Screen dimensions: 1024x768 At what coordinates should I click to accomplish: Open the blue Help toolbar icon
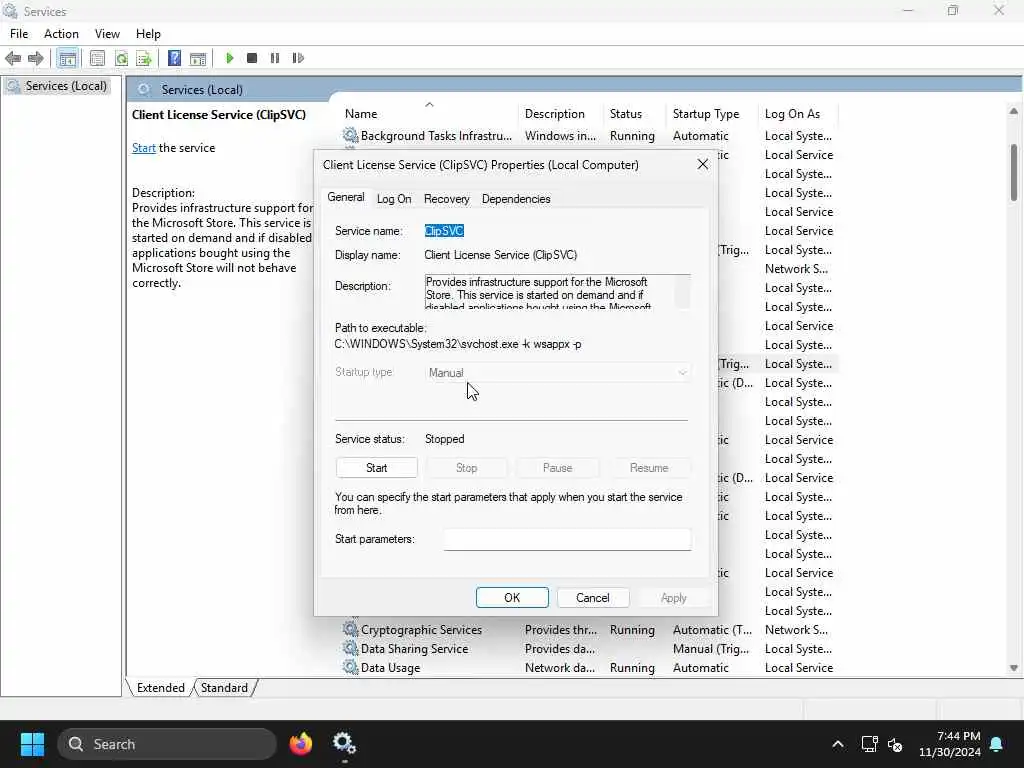(174, 58)
